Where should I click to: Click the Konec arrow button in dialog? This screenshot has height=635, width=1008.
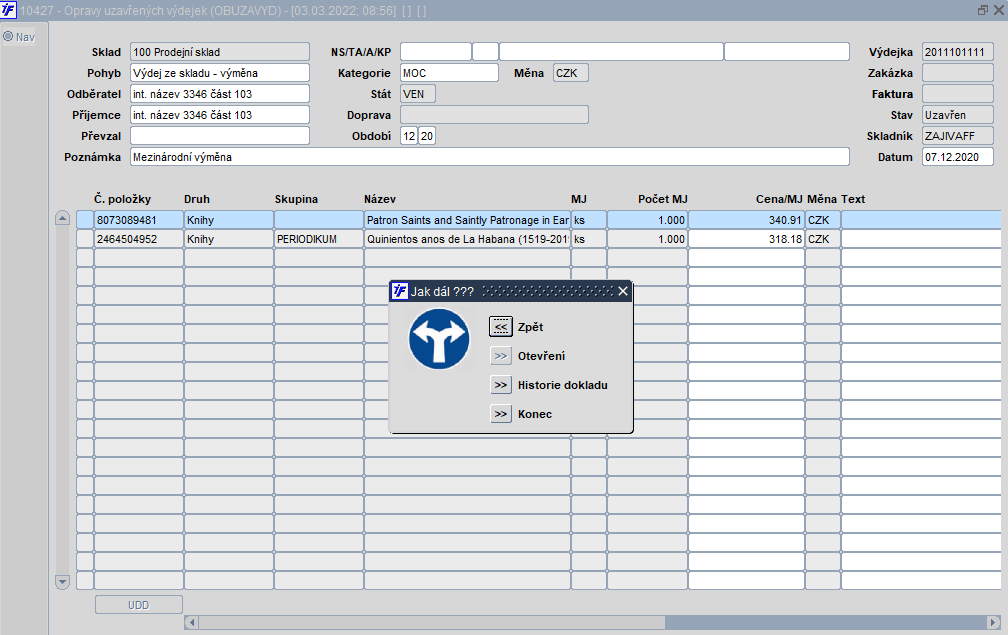click(501, 414)
